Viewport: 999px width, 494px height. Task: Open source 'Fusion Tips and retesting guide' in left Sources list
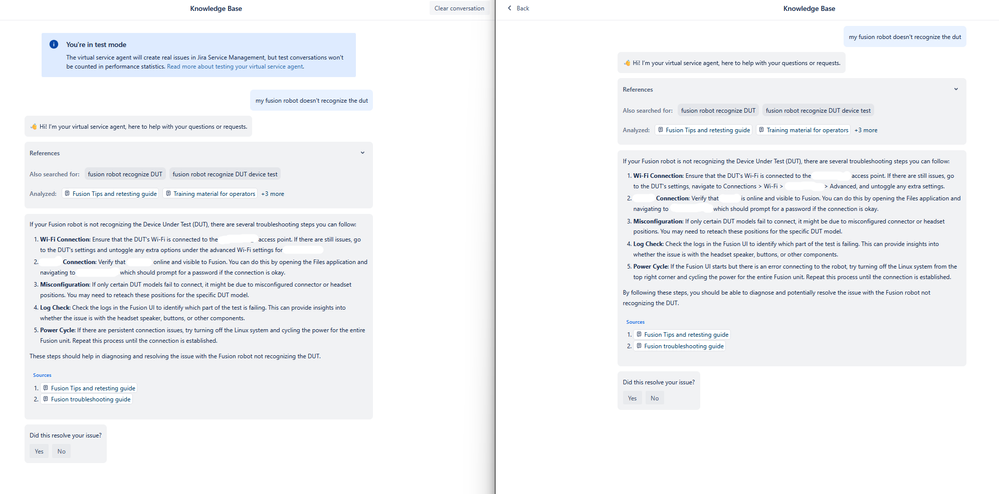click(x=89, y=388)
